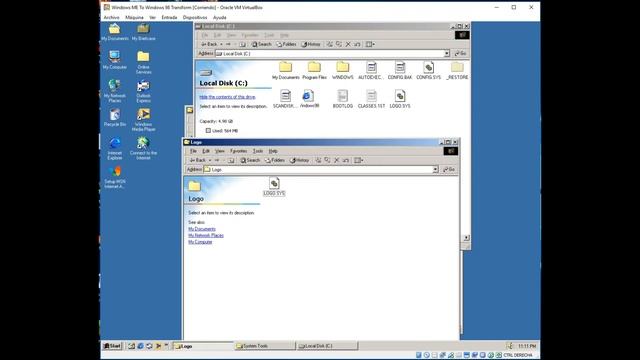The image size is (640, 360).
Task: Select CONFIG.BAK file in Local Disk window
Action: tap(400, 70)
